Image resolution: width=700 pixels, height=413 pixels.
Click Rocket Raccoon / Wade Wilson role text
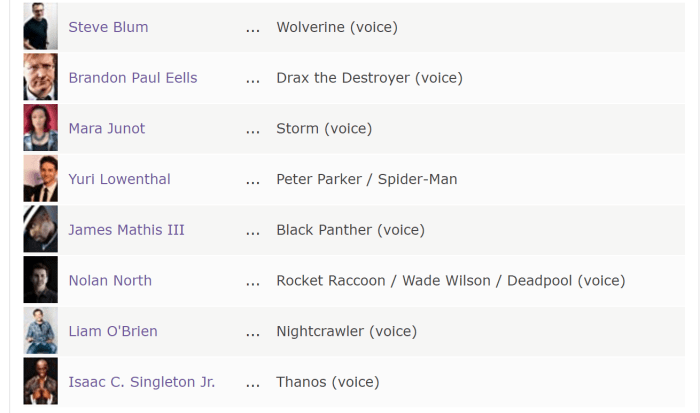click(x=383, y=280)
